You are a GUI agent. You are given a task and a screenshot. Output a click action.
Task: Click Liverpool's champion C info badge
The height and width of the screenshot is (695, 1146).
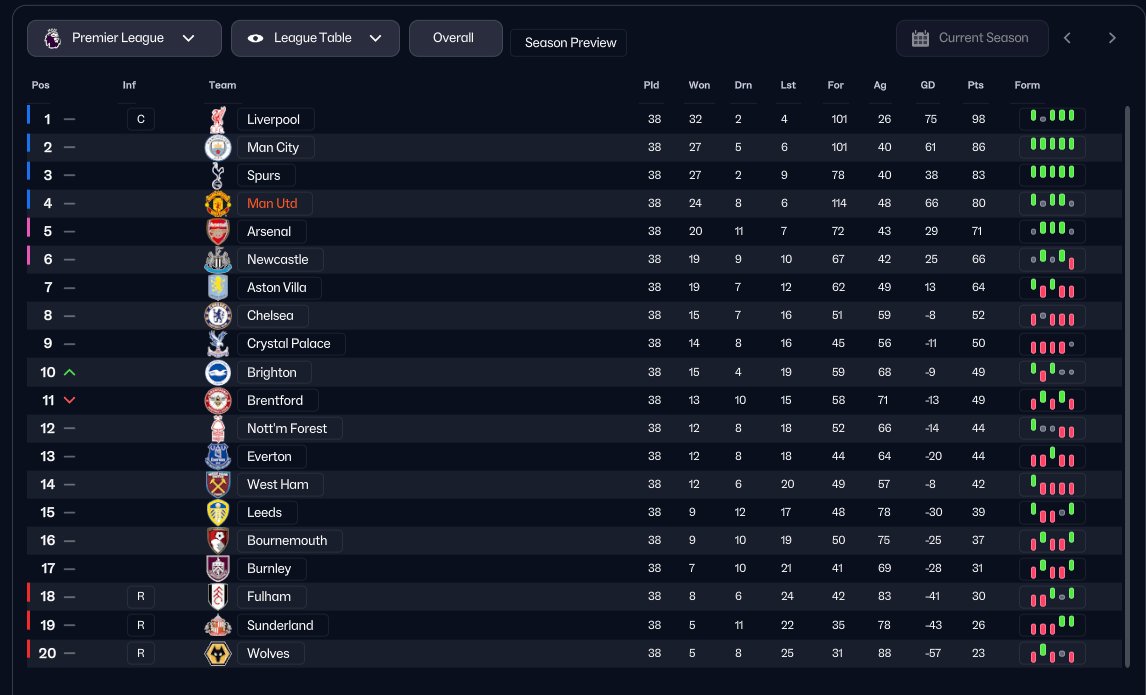pyautogui.click(x=140, y=120)
